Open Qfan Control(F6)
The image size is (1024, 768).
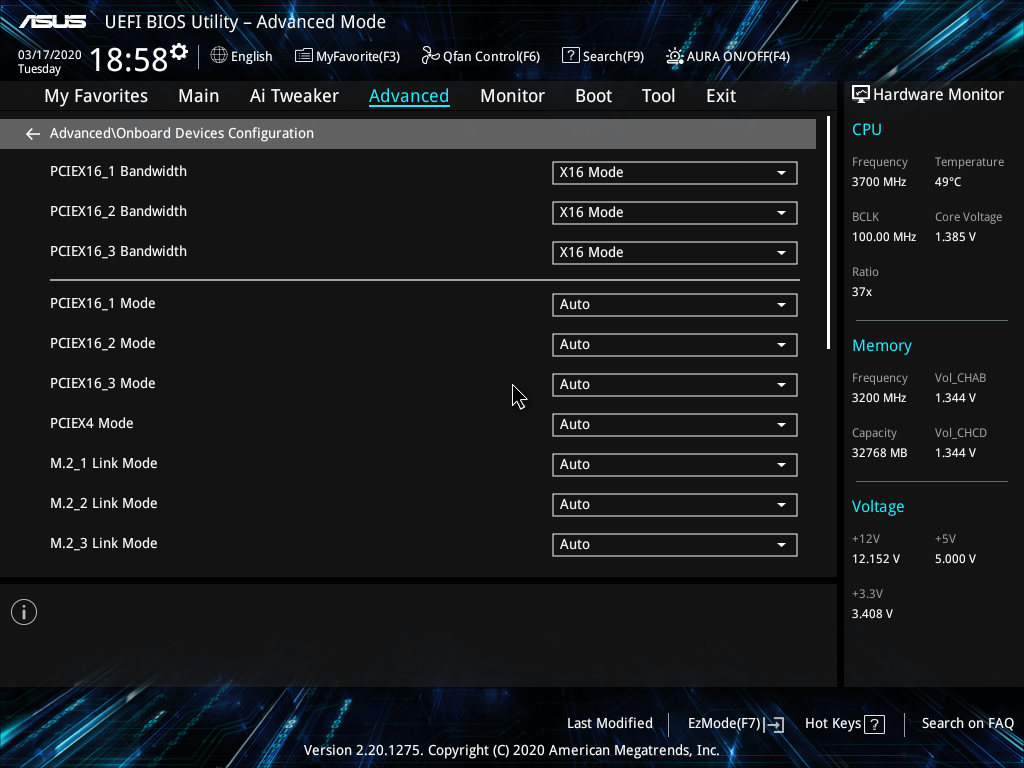tap(481, 56)
